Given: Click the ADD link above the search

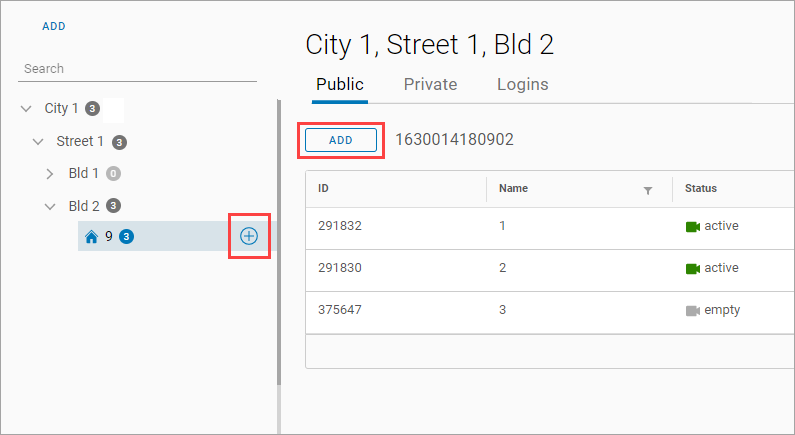Looking at the screenshot, I should (54, 26).
